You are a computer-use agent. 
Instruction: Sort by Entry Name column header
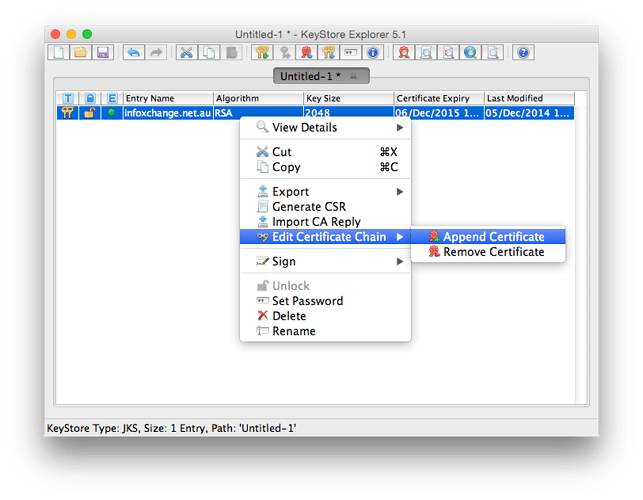[x=168, y=98]
